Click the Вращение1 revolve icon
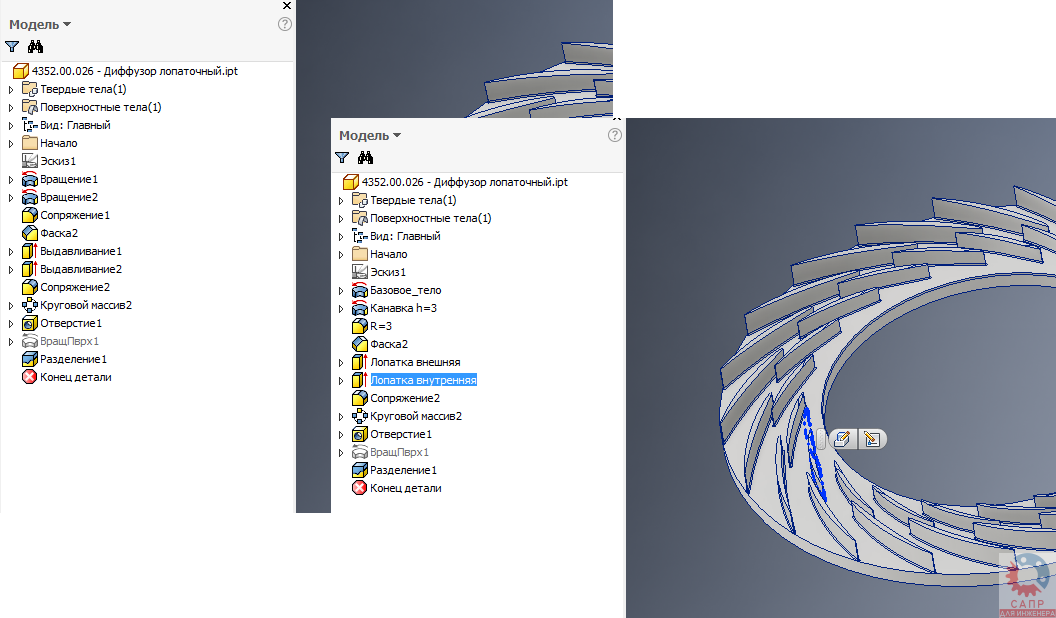The height and width of the screenshot is (618, 1056). point(30,179)
